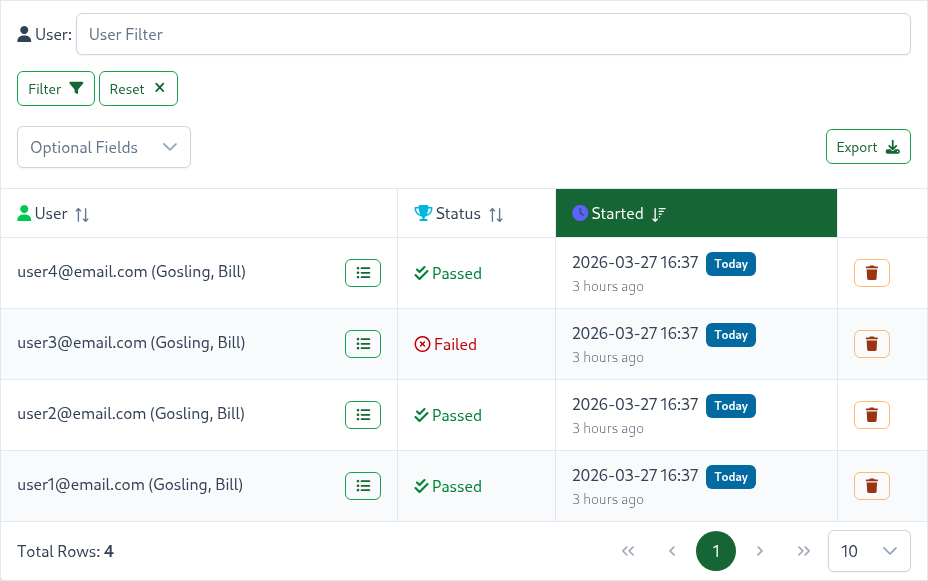Select page 1 in pagination

pyautogui.click(x=716, y=551)
